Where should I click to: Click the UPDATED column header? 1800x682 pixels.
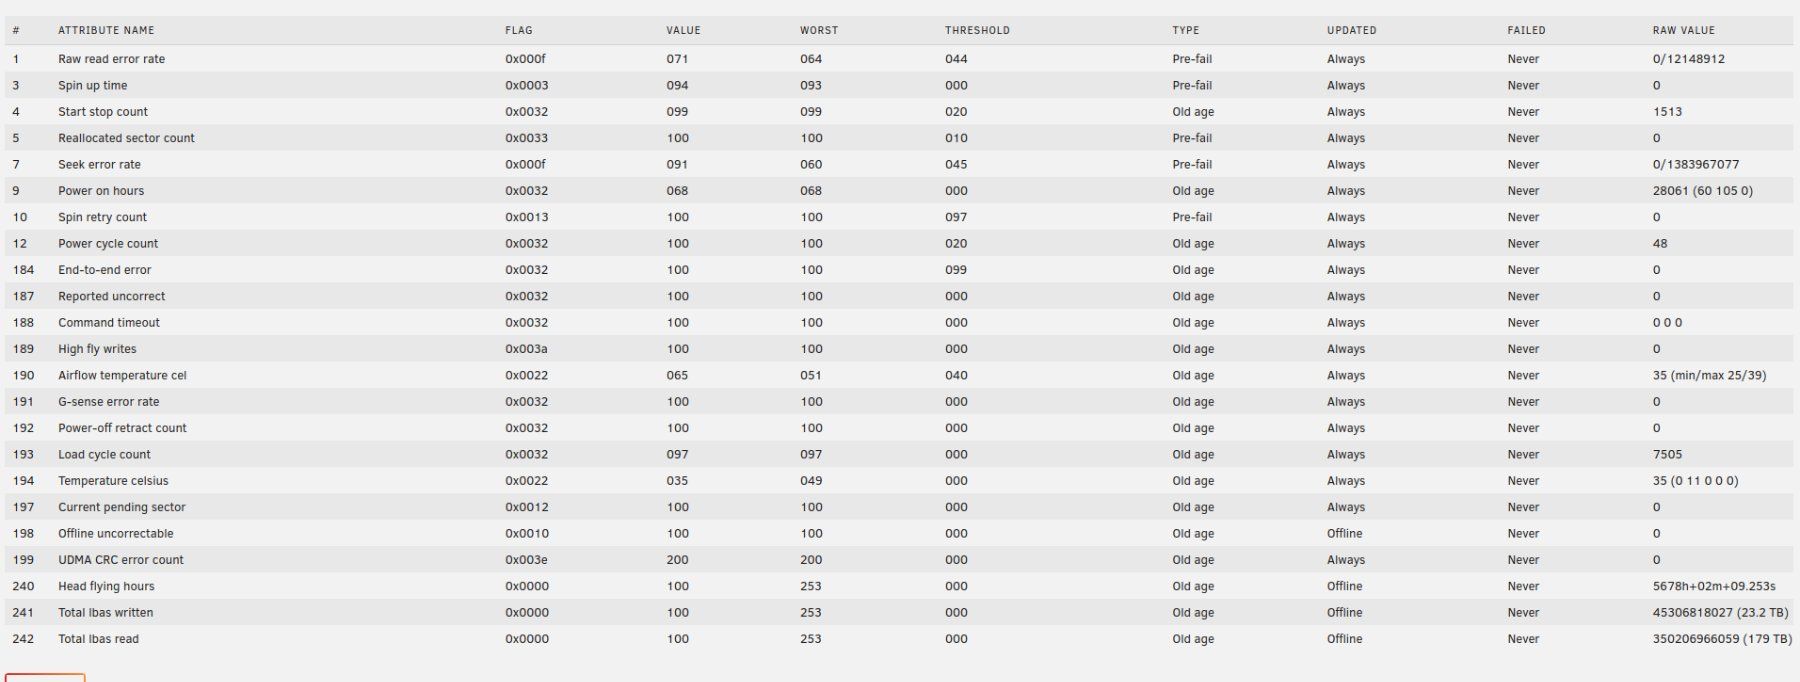click(1352, 30)
